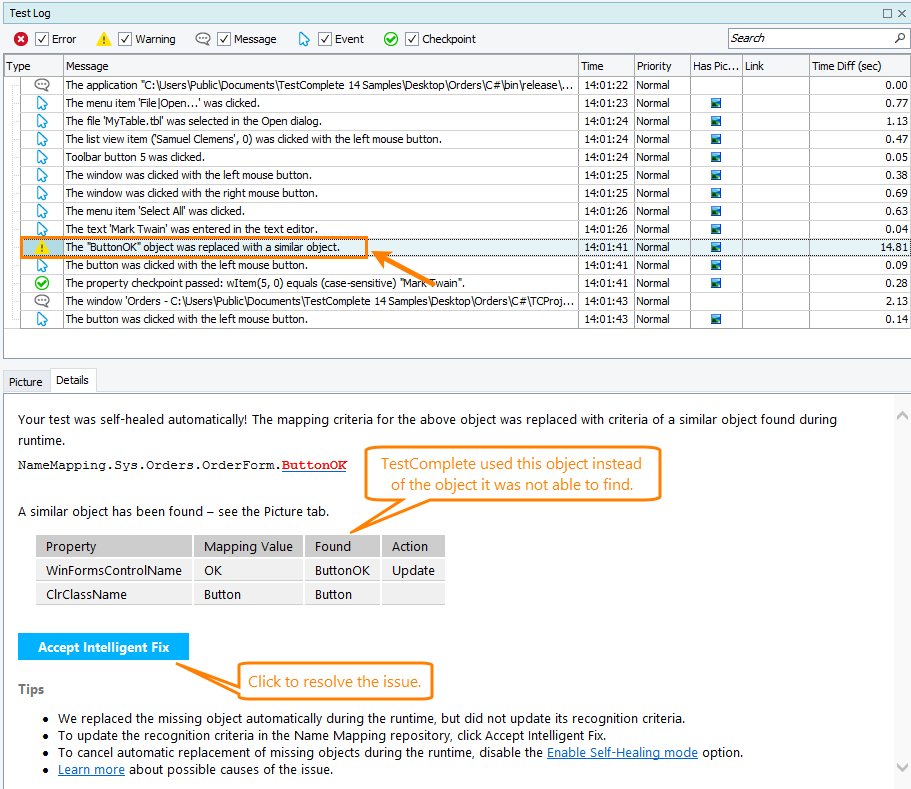Switch to the Picture tab
This screenshot has height=789, width=911.
pyautogui.click(x=25, y=381)
